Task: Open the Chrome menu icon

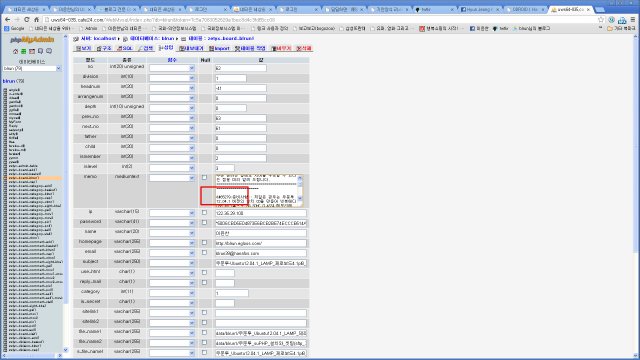Action: [633, 20]
